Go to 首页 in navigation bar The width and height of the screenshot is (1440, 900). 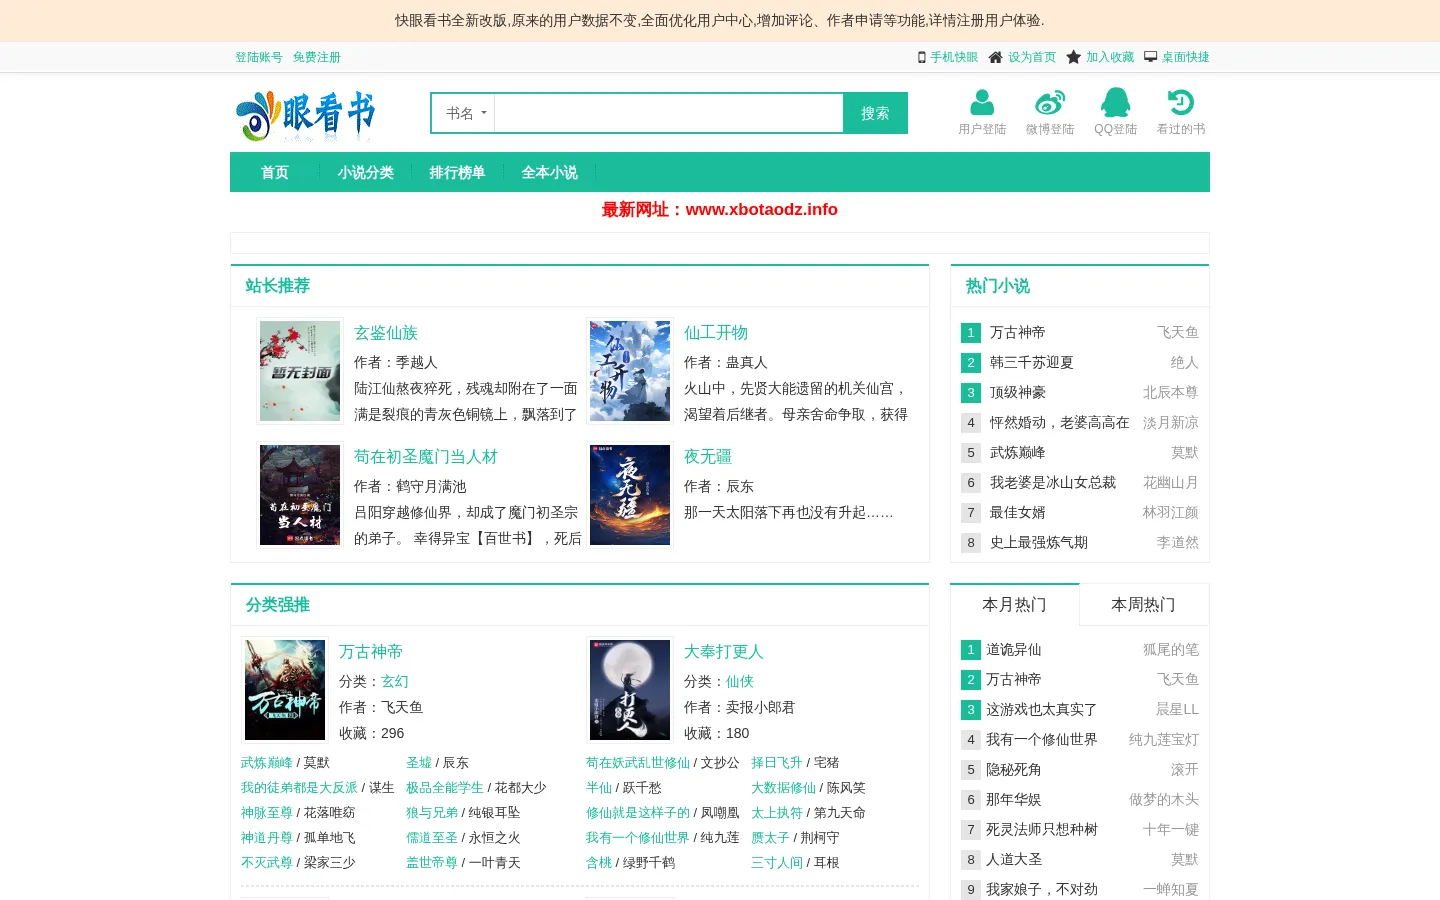pyautogui.click(x=274, y=172)
